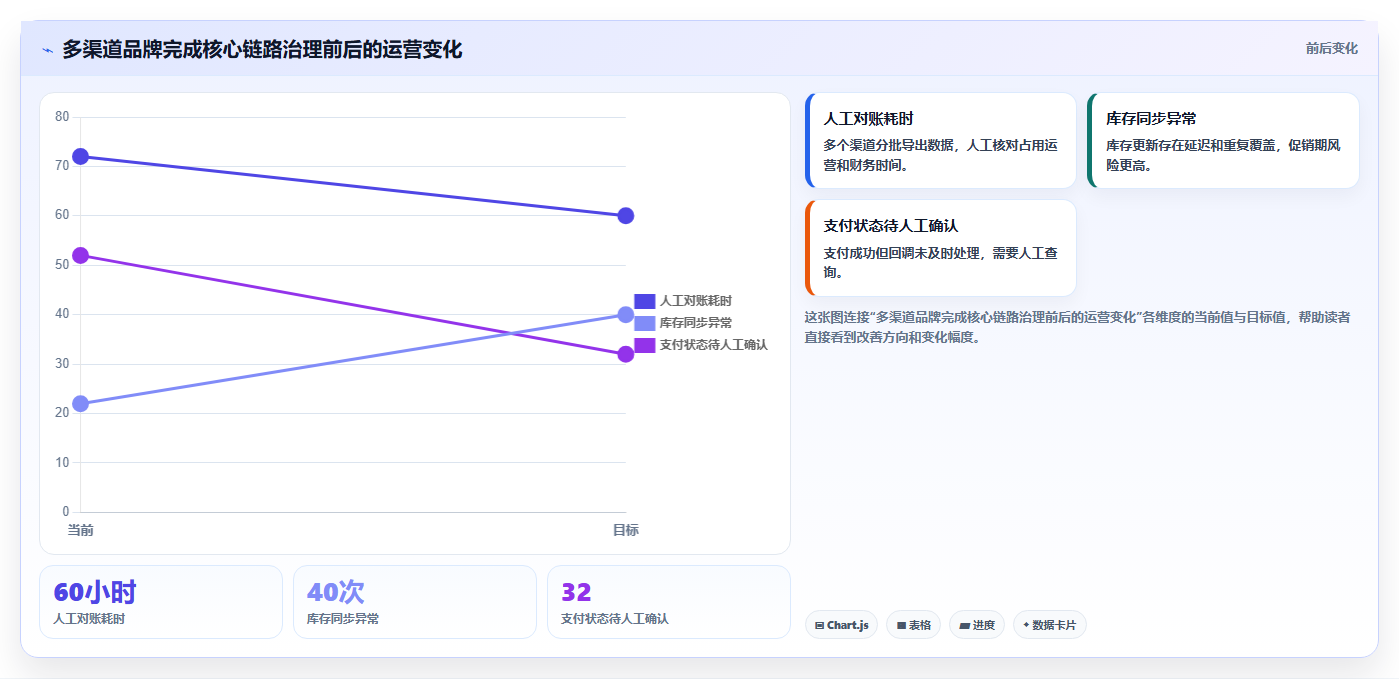Click the 人工对账耗时 data point at 目标 (60)
The width and height of the screenshot is (1399, 679).
(626, 216)
